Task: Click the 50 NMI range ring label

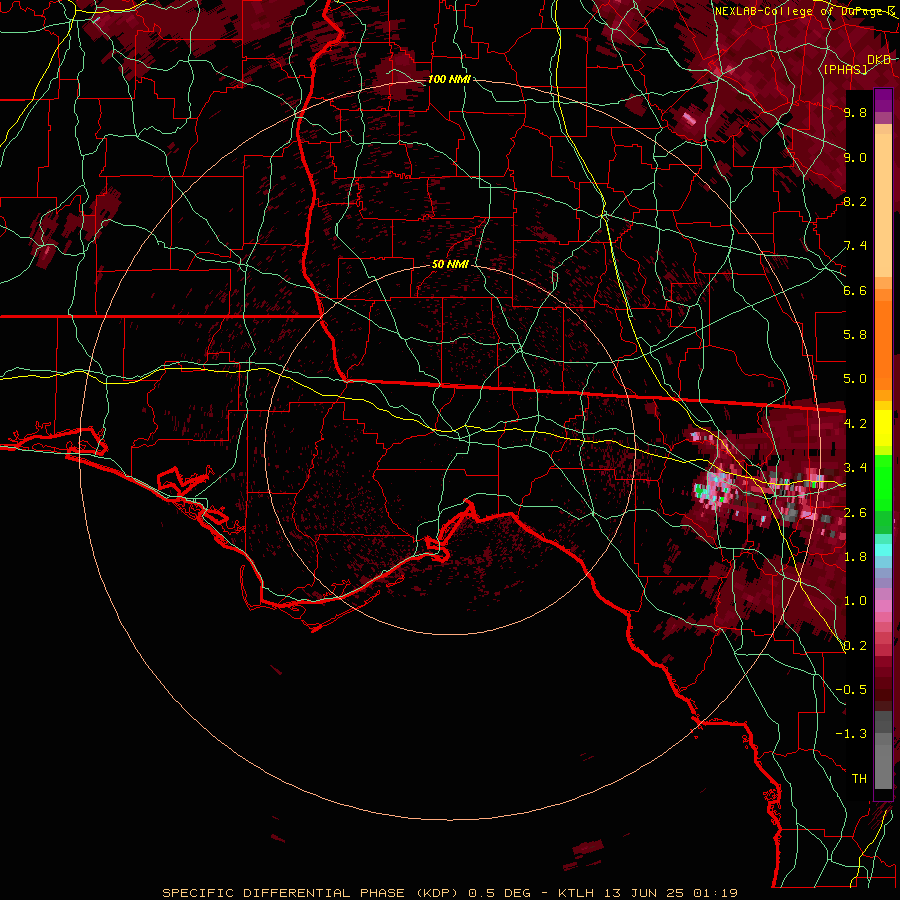Action: point(450,265)
